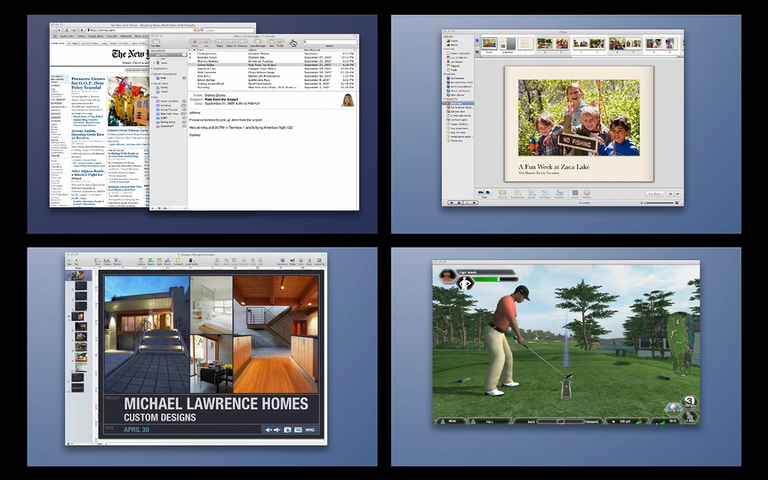Screen dimensions: 768x480
Task: Go to next book page arrow in iPhoto
Action: 678,194
